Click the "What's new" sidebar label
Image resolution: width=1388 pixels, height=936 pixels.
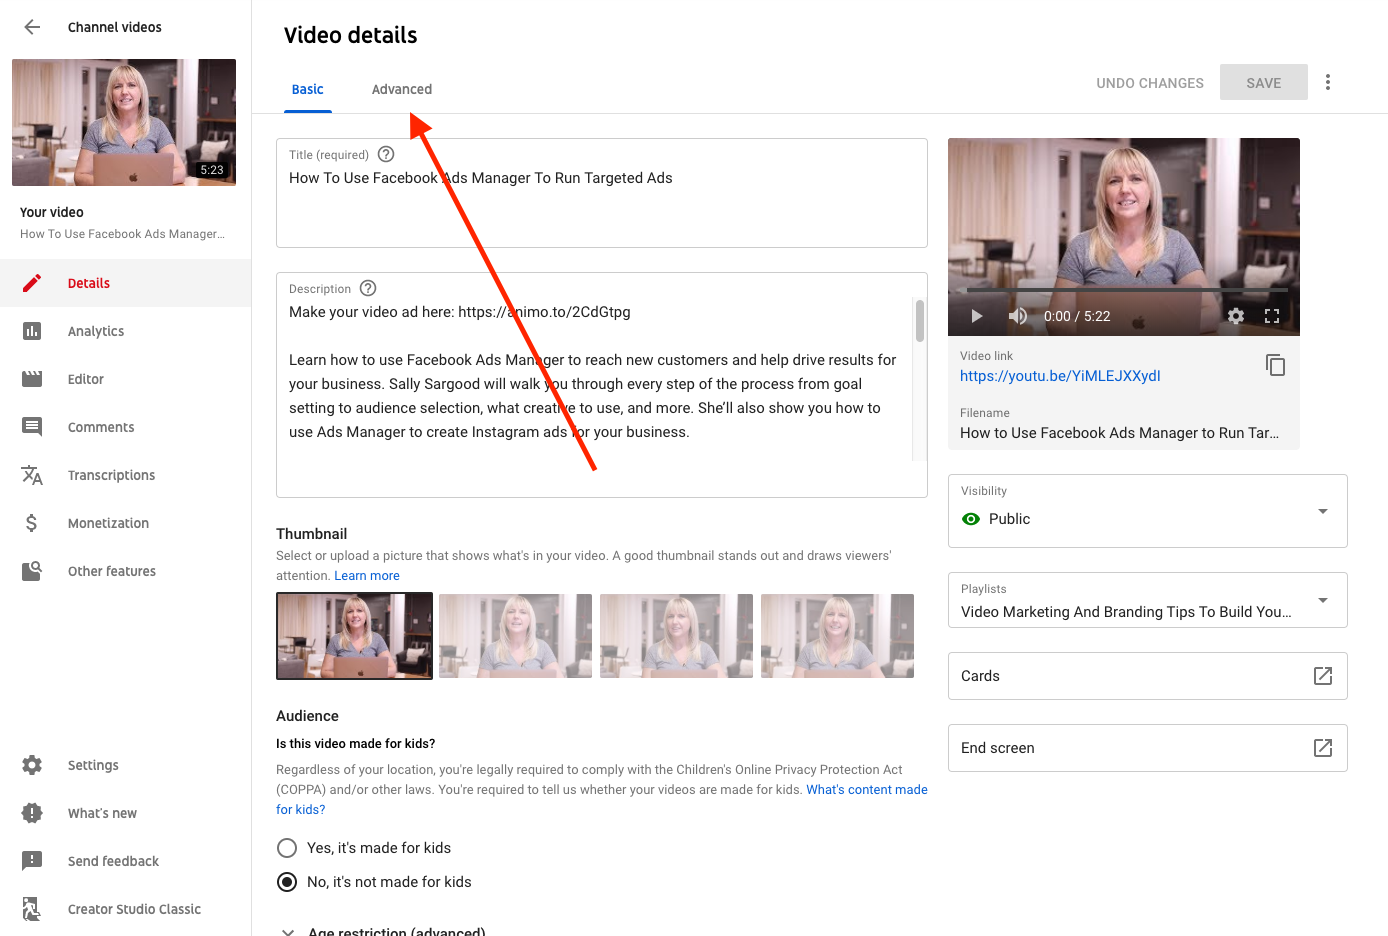102,813
